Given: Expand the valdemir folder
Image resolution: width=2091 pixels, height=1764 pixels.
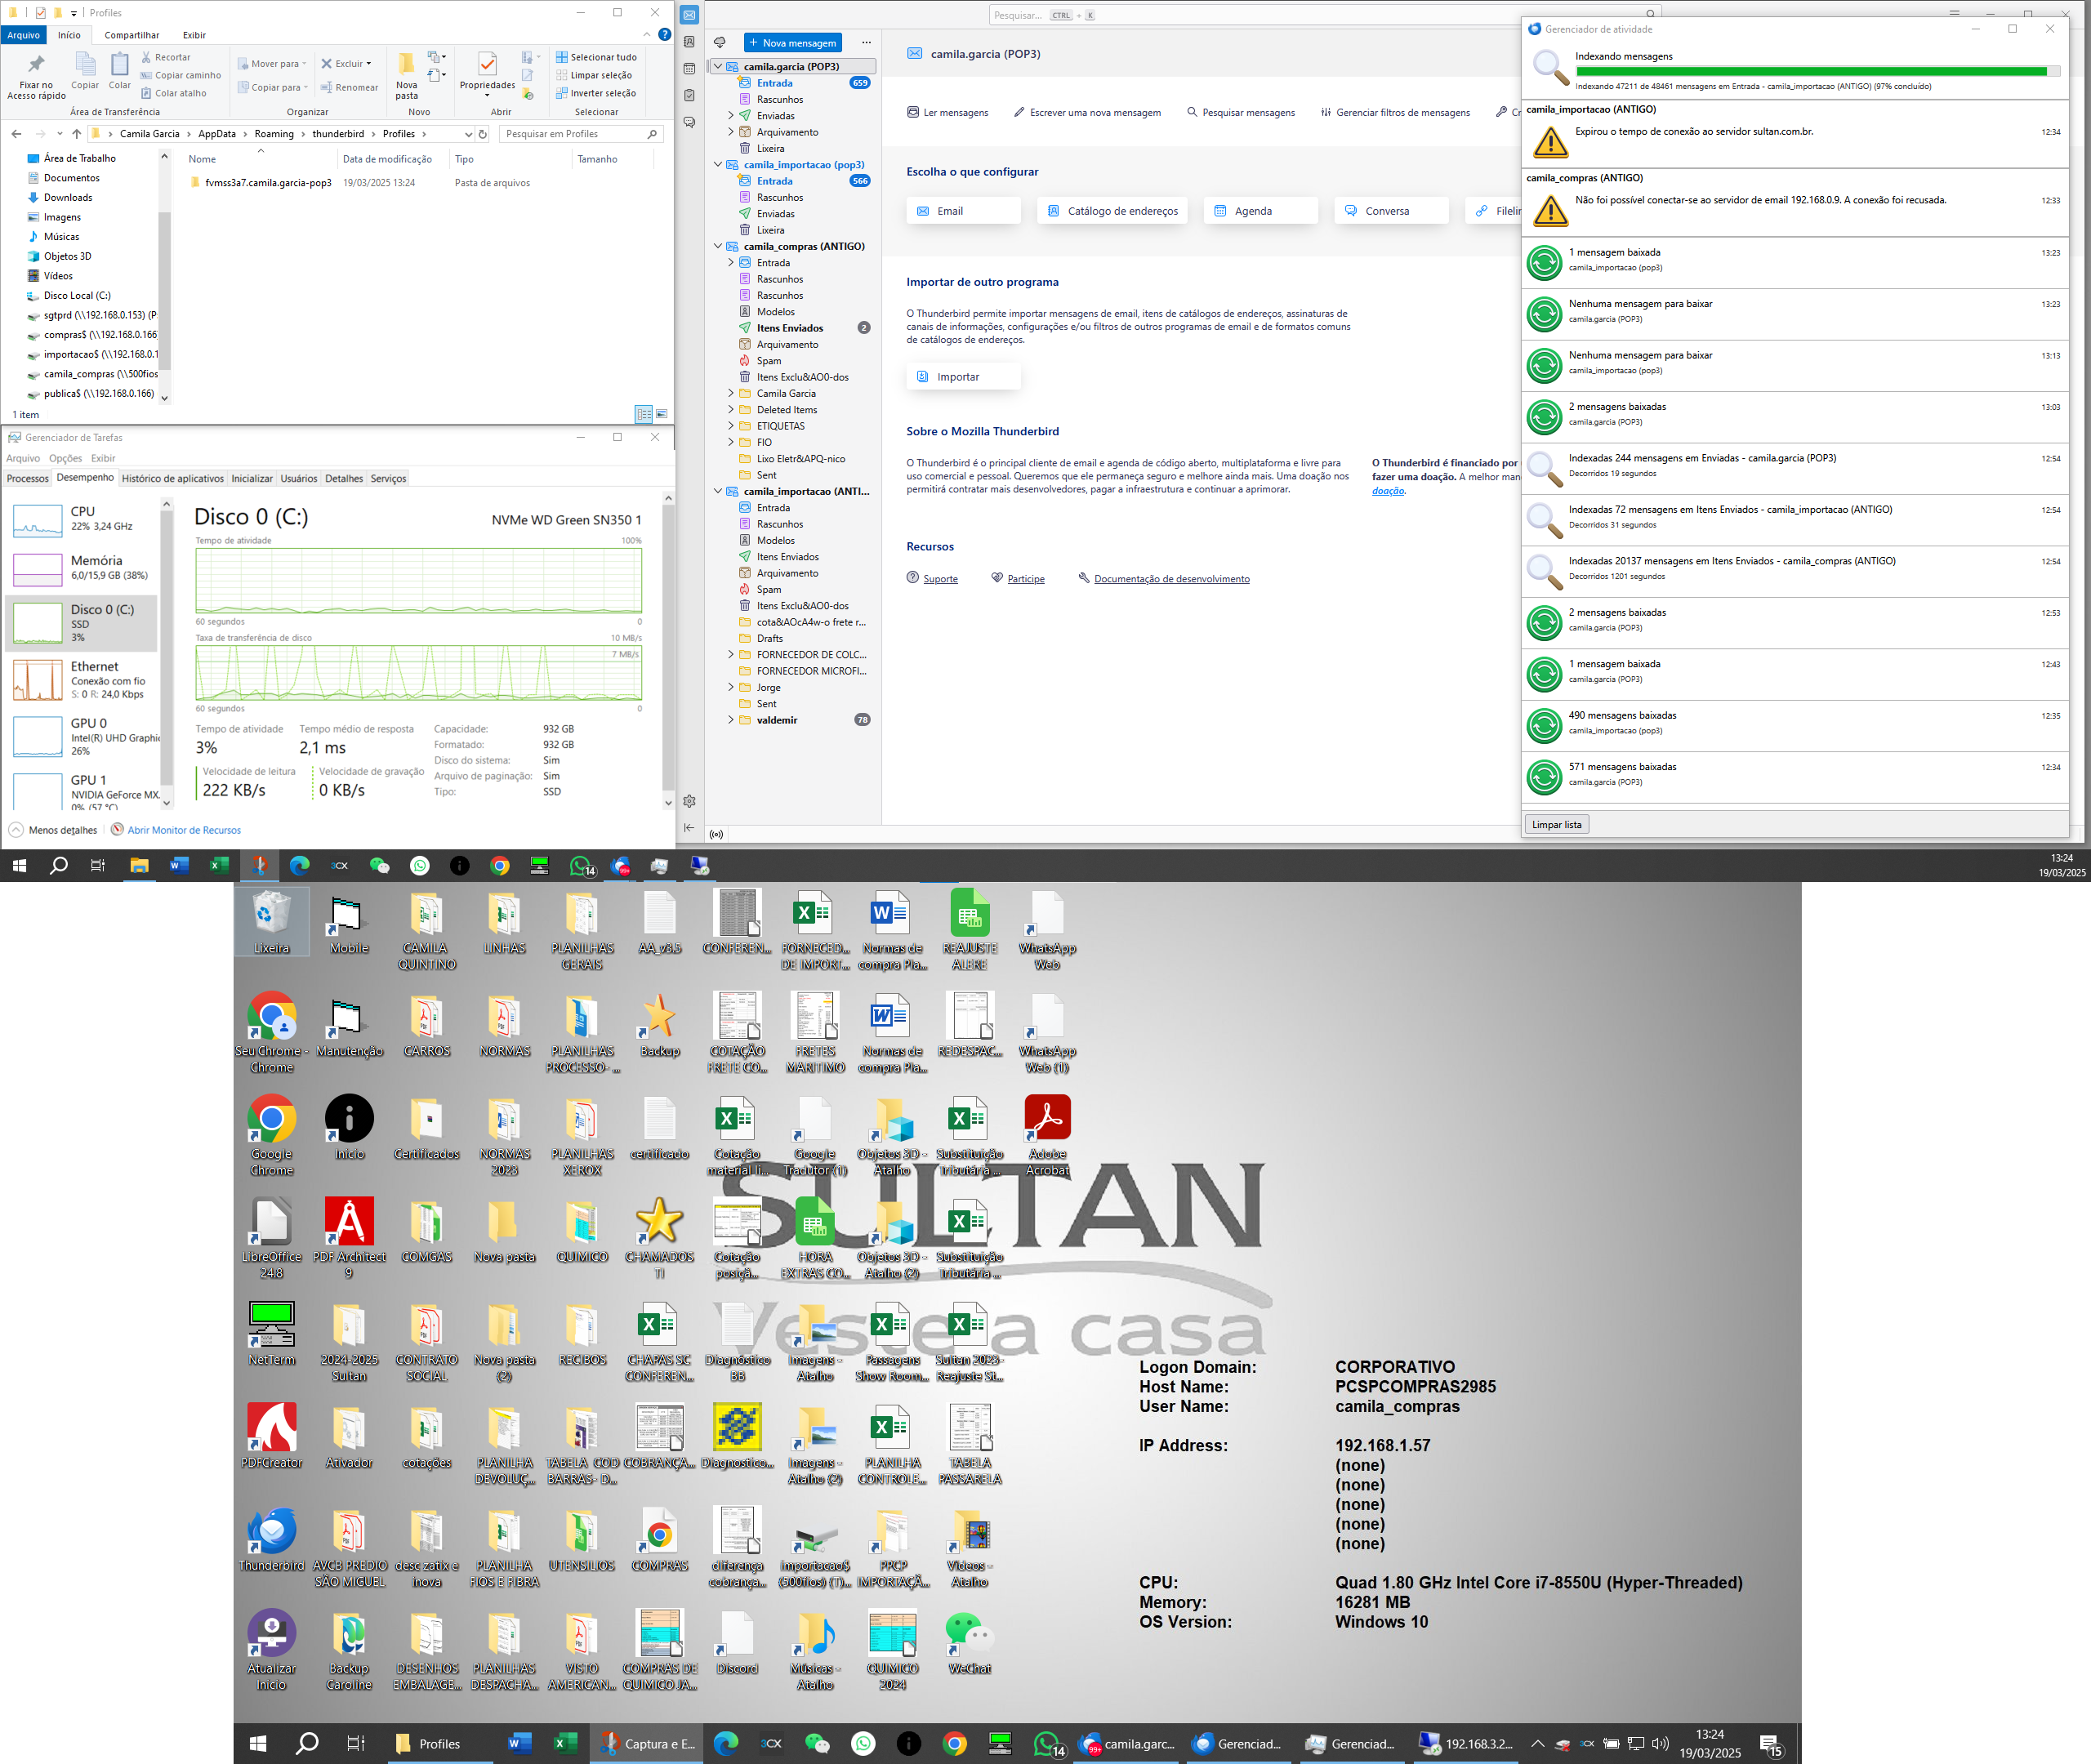Looking at the screenshot, I should tap(730, 720).
